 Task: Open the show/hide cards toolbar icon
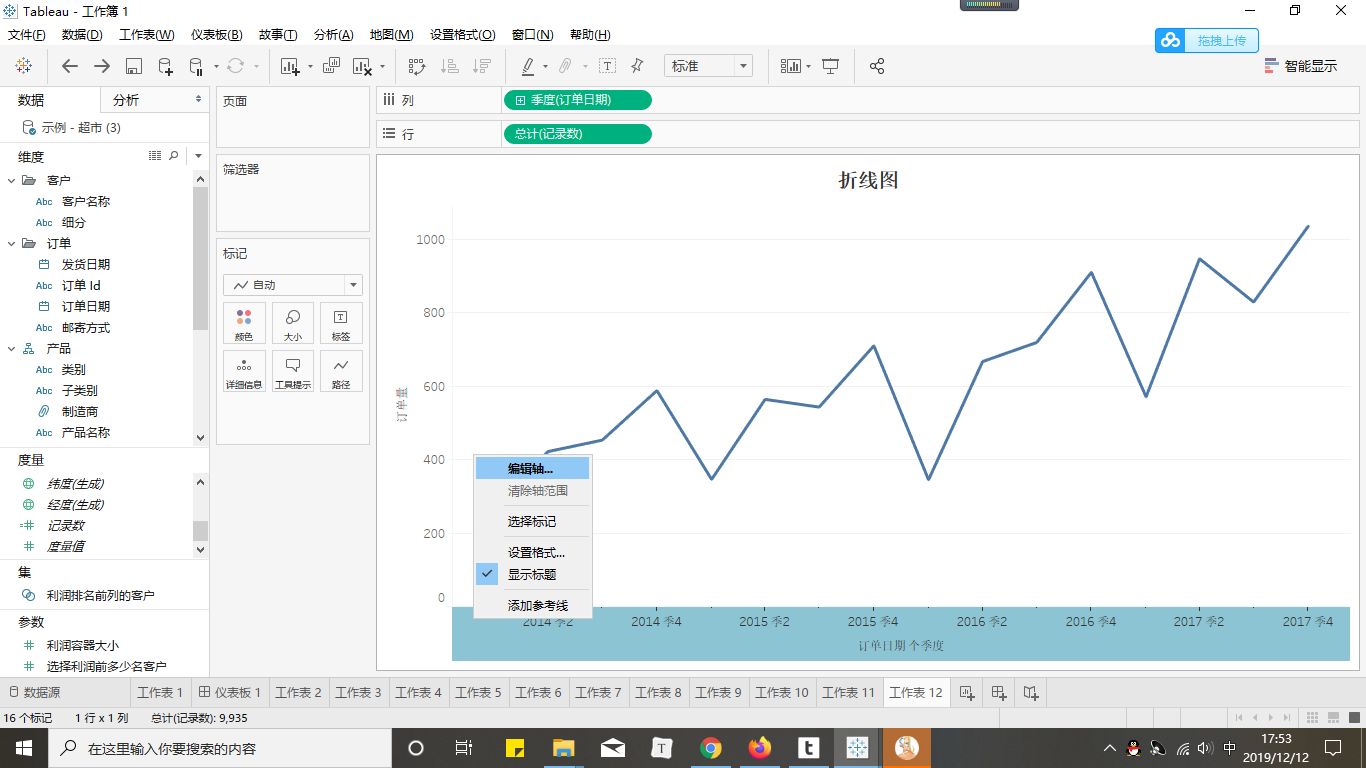[x=791, y=66]
